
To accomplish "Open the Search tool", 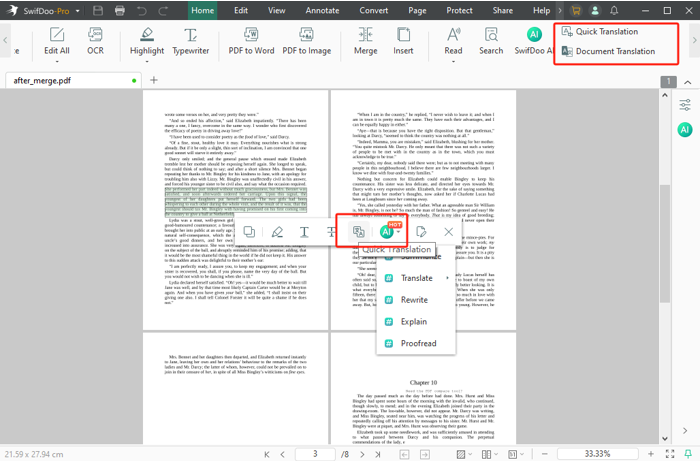I will (x=491, y=41).
